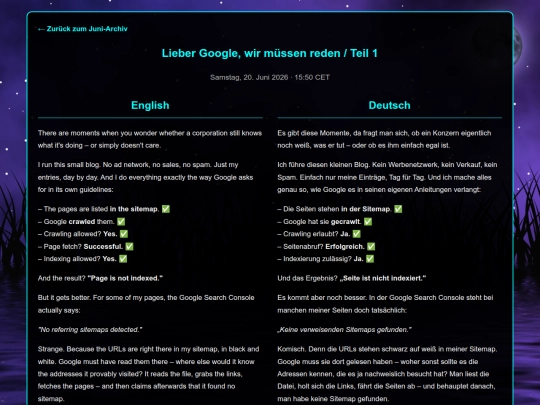Viewport: 540px width, 405px height.
Task: Click the checkmark next to 'Page fetch? Successful.'
Action: coord(129,247)
